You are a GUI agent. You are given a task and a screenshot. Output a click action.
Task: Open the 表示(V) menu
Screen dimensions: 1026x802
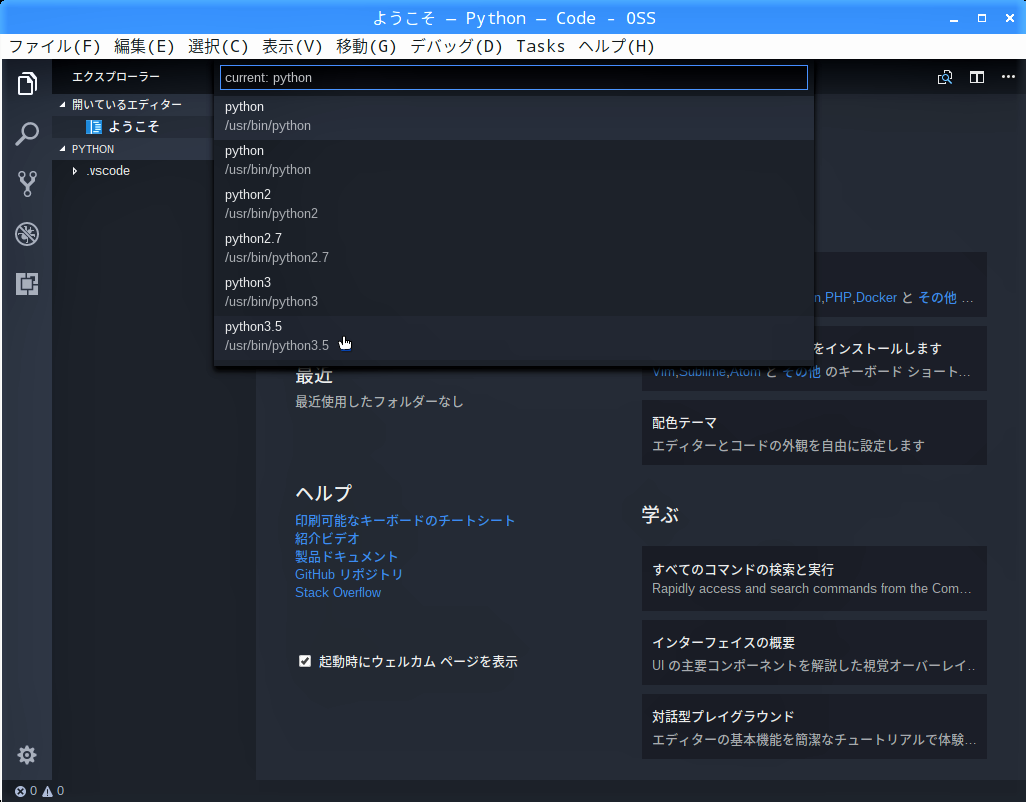tap(292, 46)
